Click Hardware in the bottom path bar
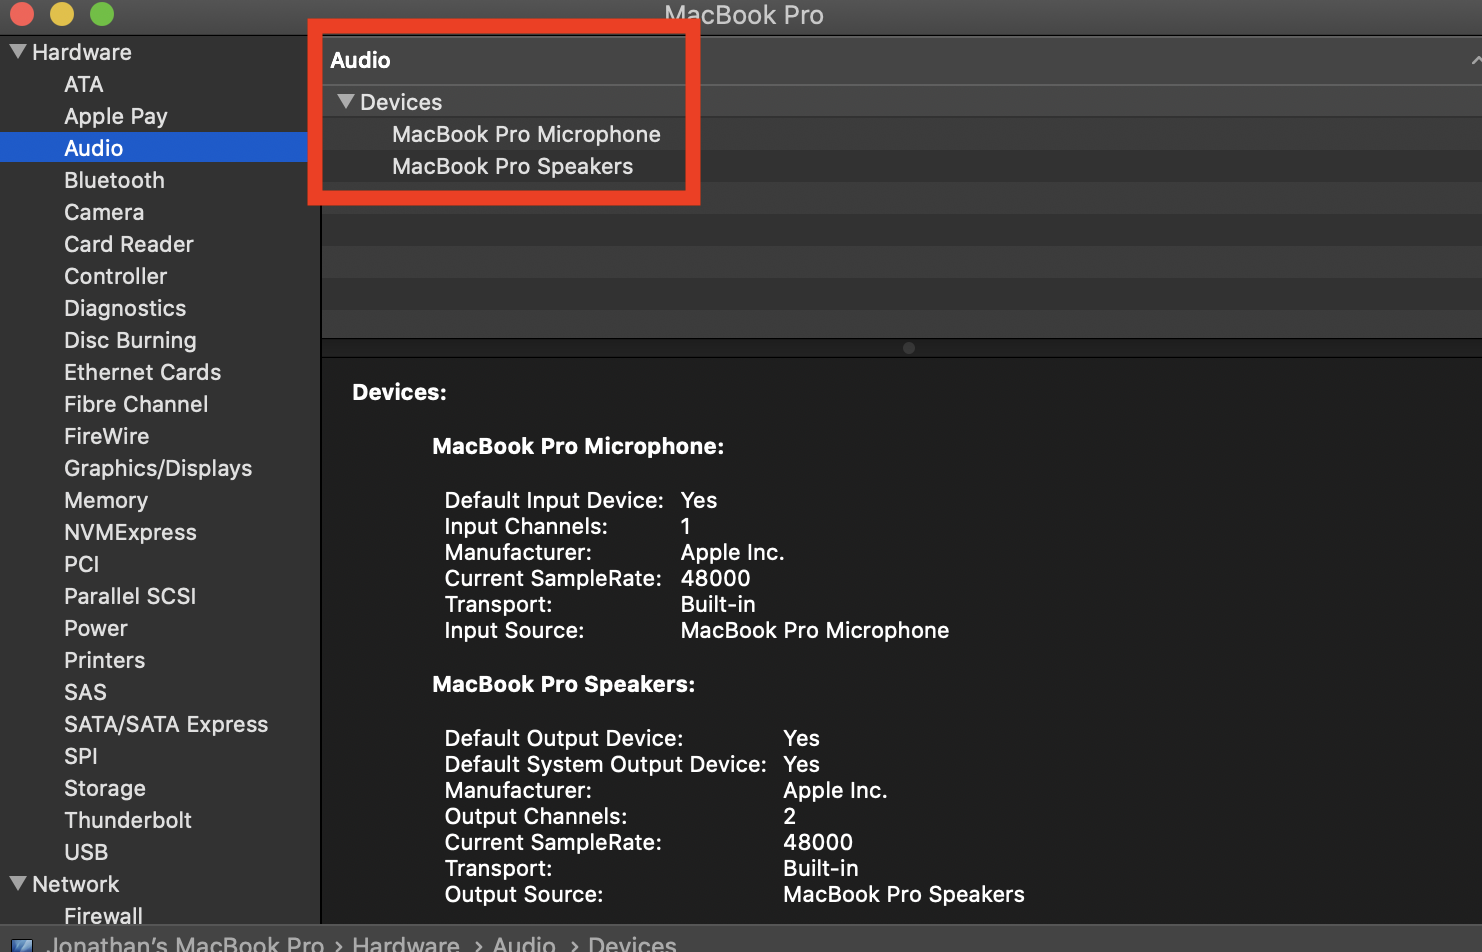This screenshot has height=952, width=1482. 406,944
